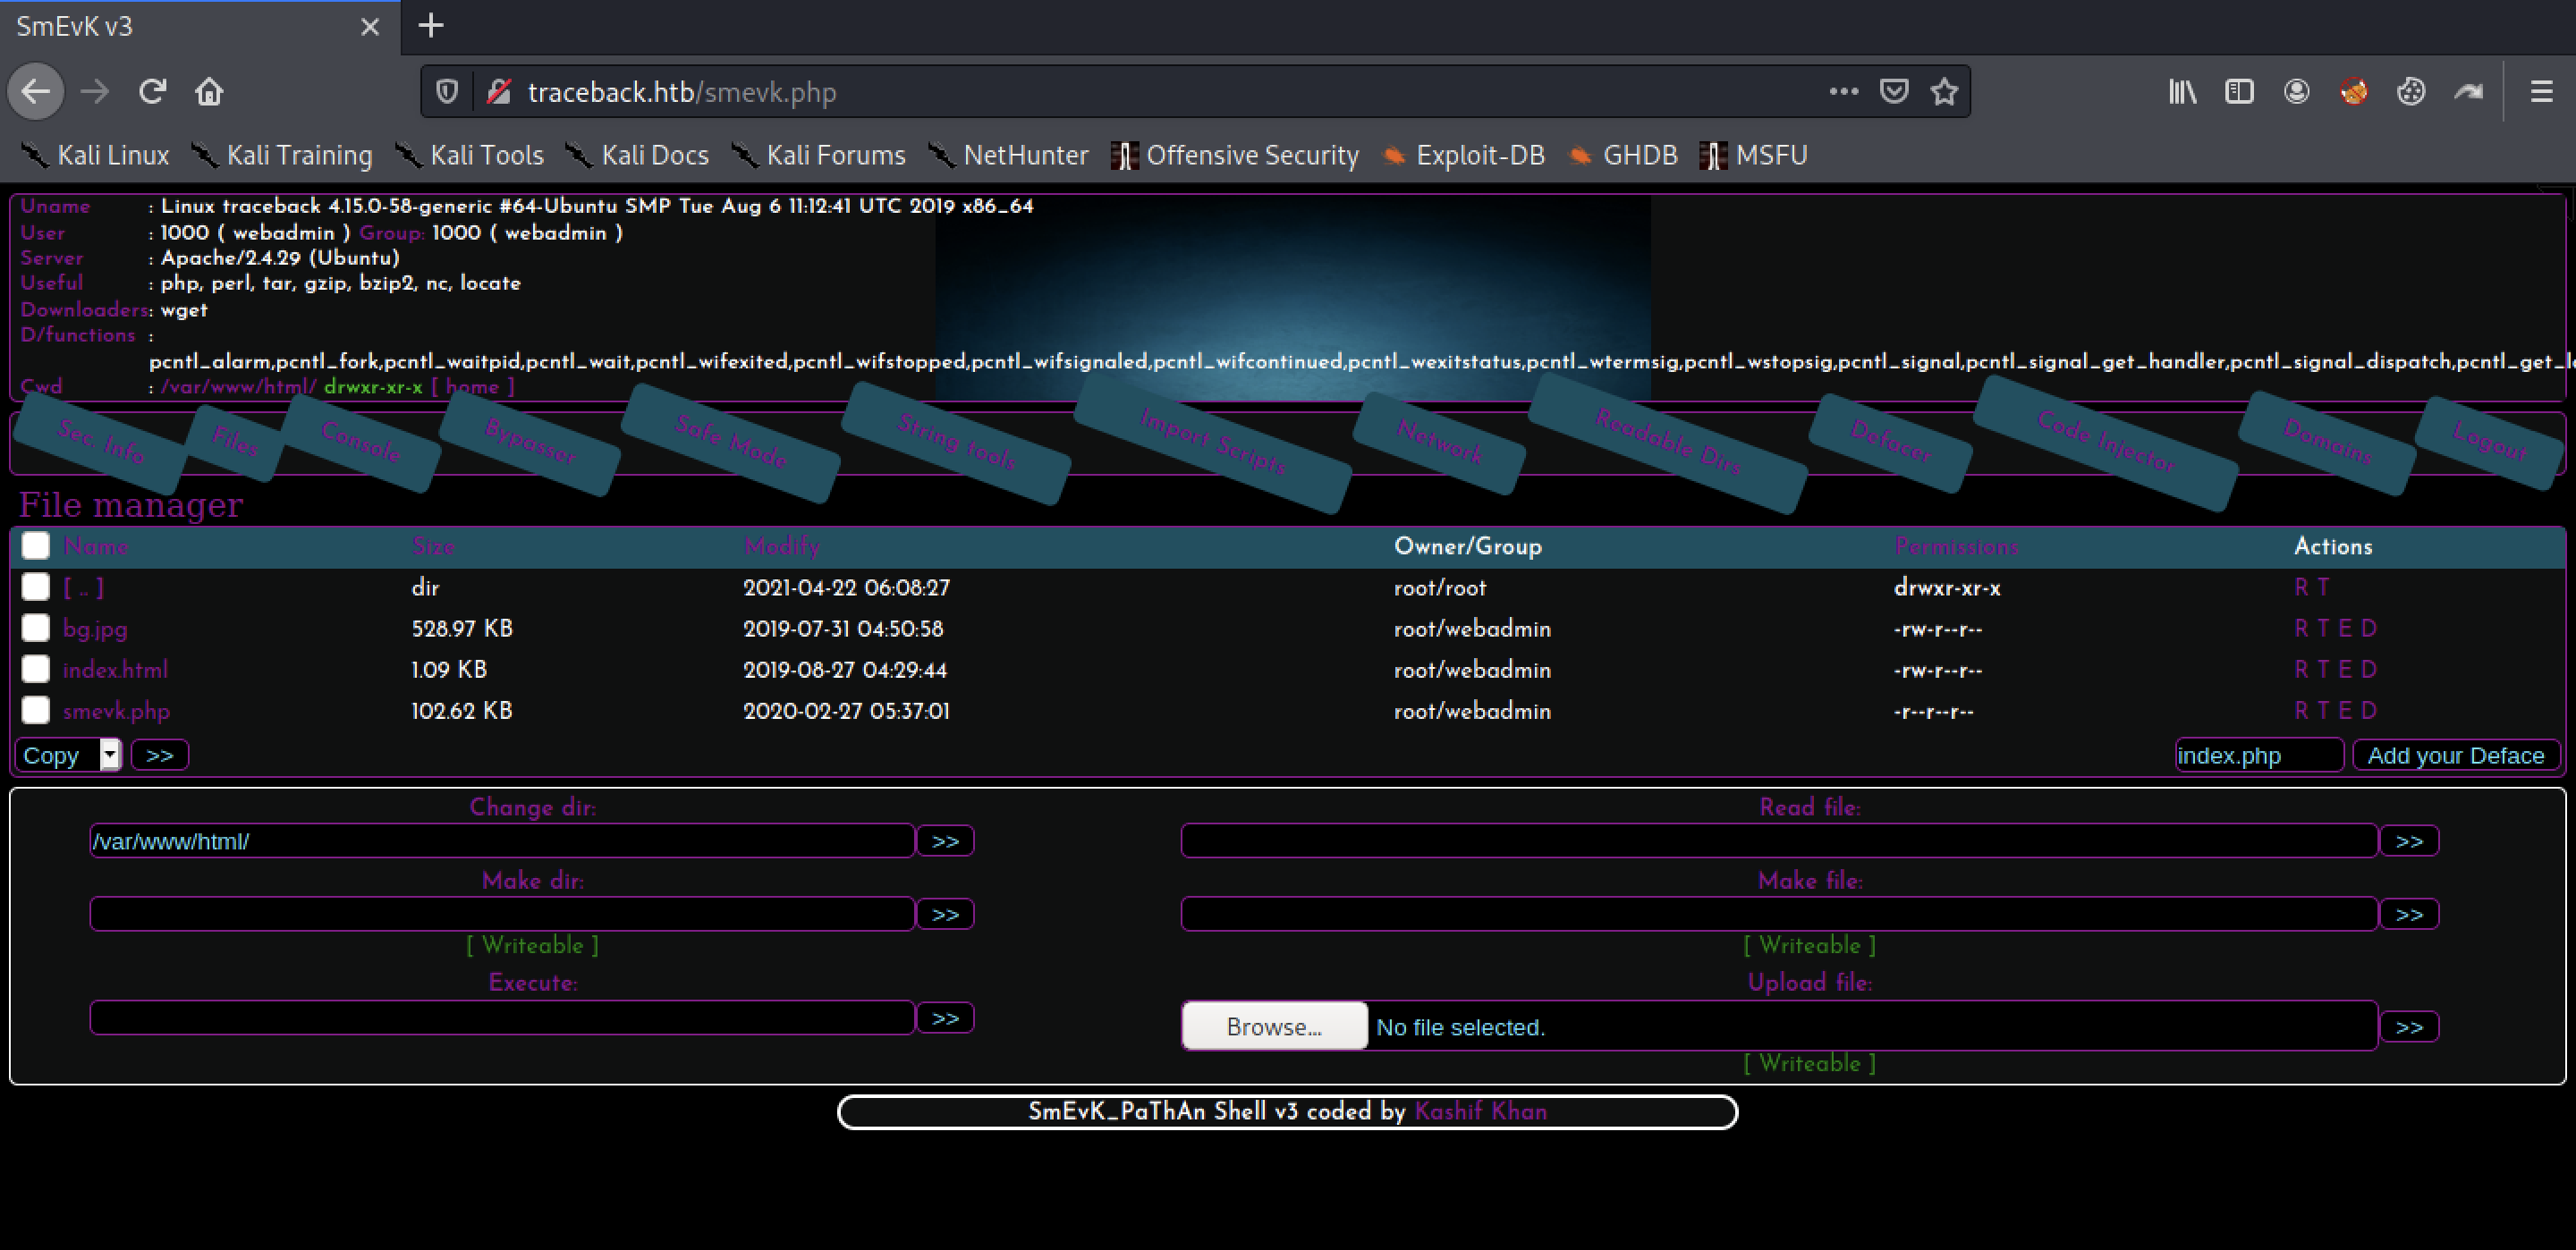
Task: Check the bg.jpg row checkbox
Action: point(36,628)
